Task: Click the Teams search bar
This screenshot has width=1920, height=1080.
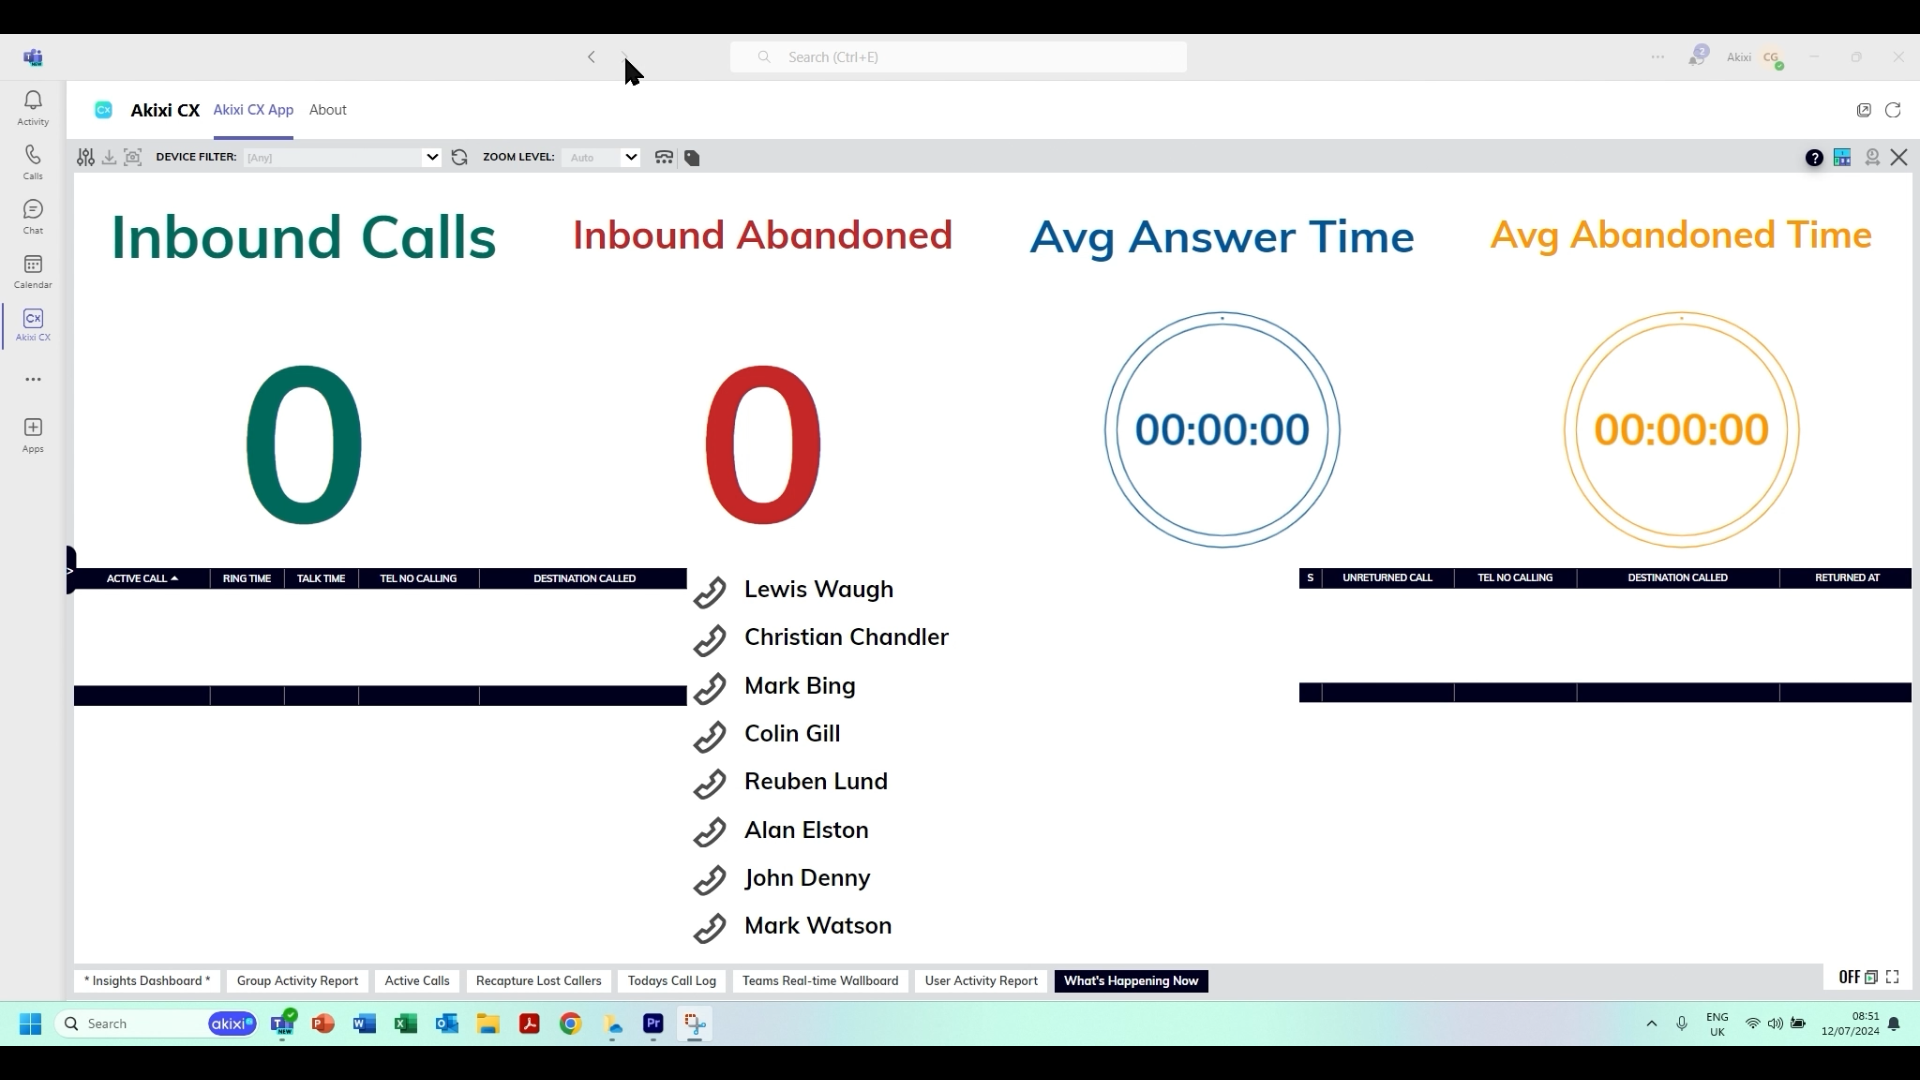Action: pos(957,57)
